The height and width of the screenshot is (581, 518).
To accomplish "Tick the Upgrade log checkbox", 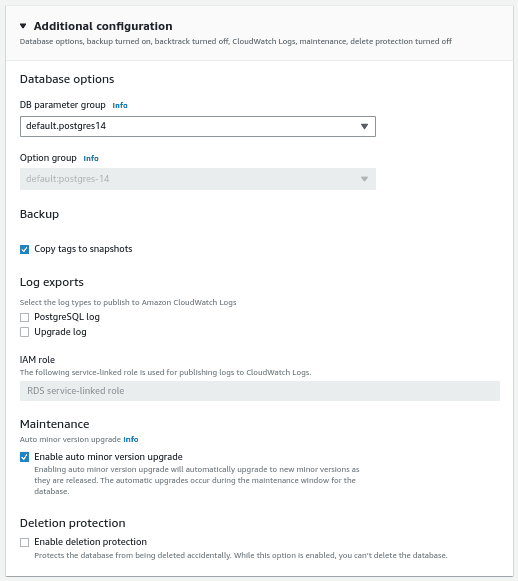I will (x=24, y=332).
